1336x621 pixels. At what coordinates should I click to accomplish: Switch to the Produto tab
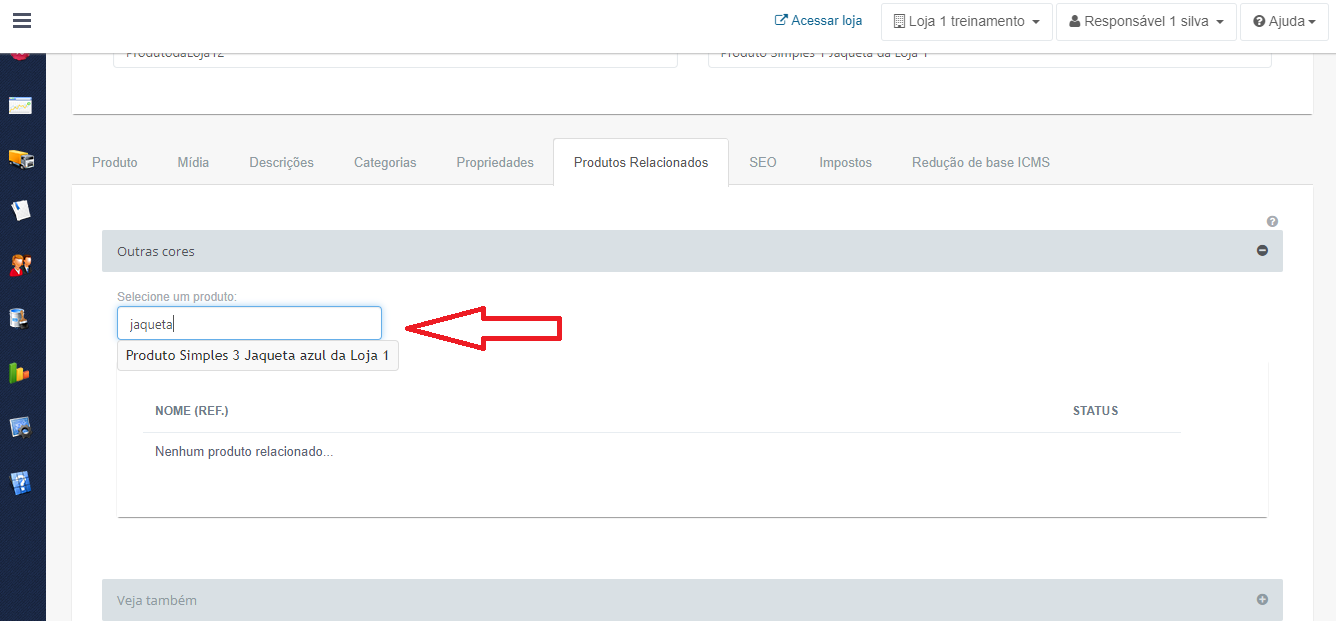[x=115, y=162]
